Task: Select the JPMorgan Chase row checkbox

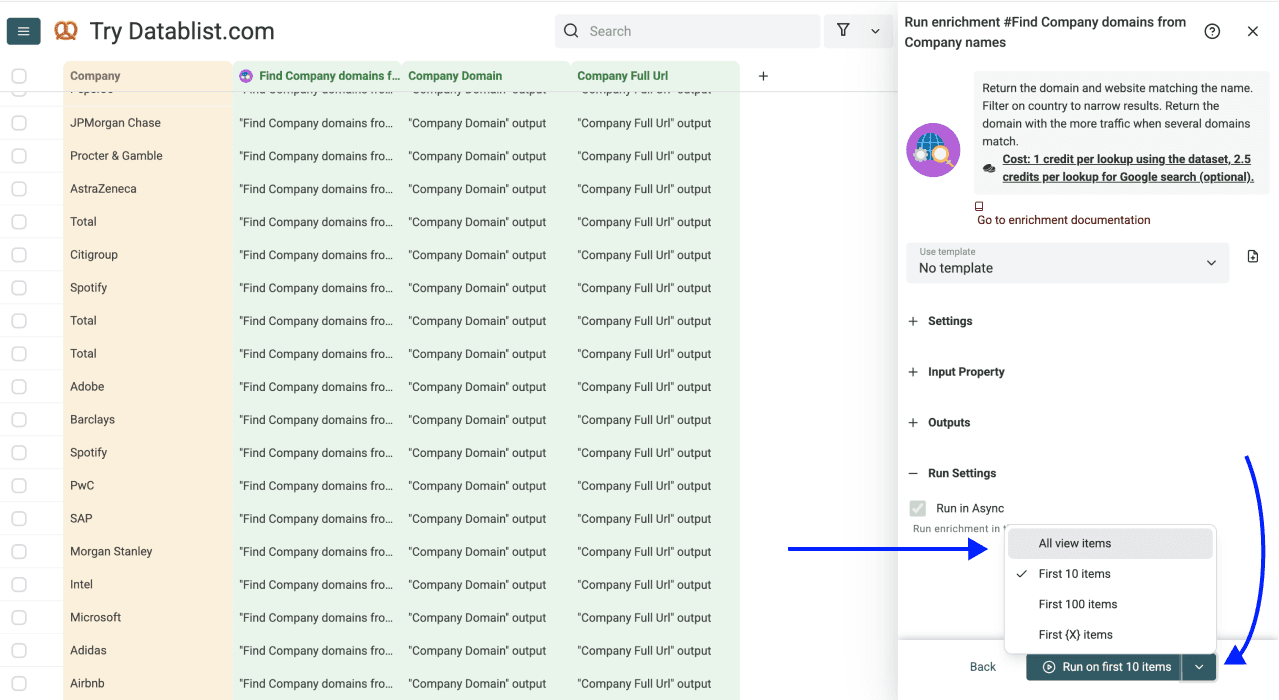Action: point(18,122)
